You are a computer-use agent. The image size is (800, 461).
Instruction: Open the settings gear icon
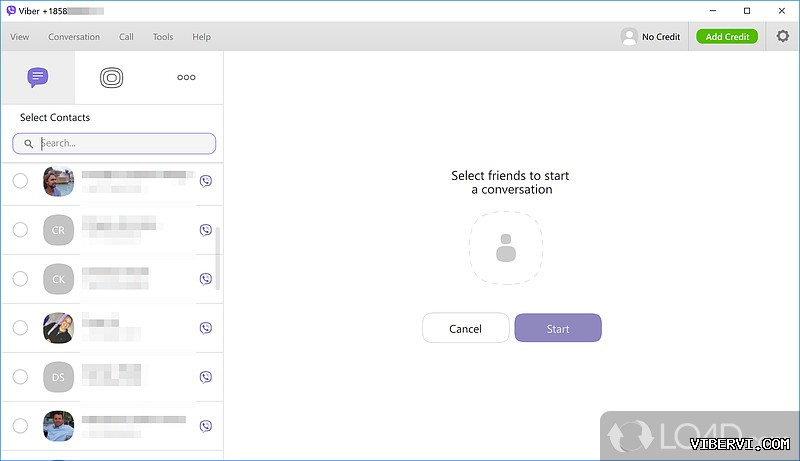point(782,36)
